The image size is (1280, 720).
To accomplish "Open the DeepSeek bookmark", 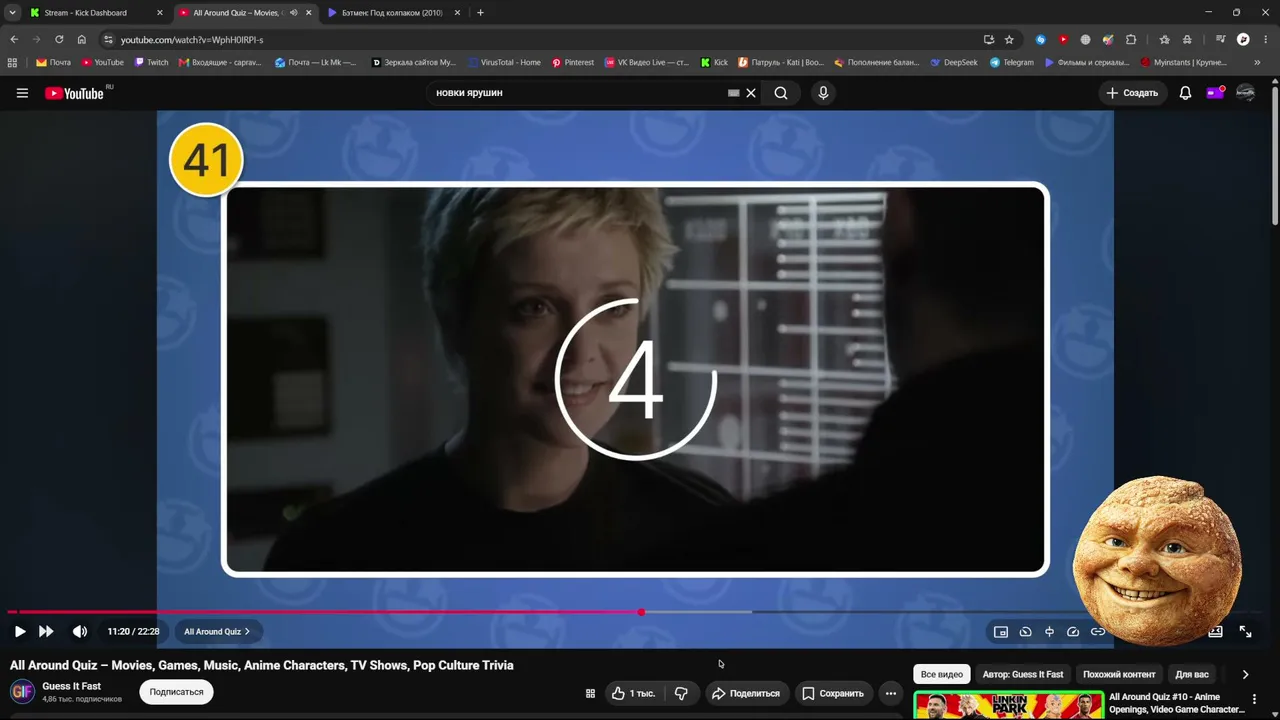I will pos(954,62).
